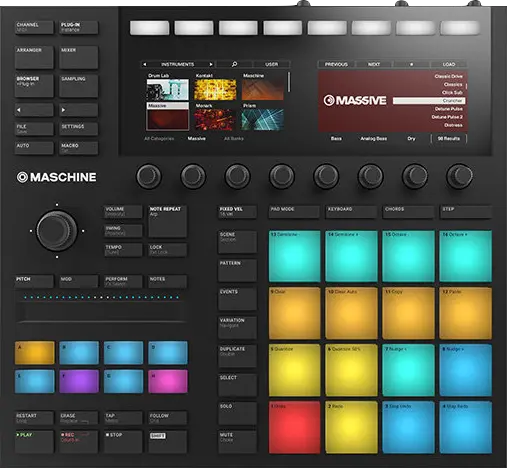Click the USER button on the display

coord(272,64)
